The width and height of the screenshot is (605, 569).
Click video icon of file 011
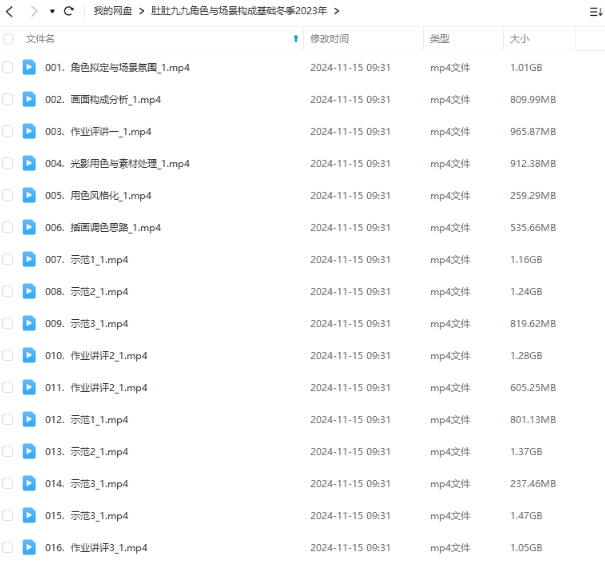tap(29, 387)
